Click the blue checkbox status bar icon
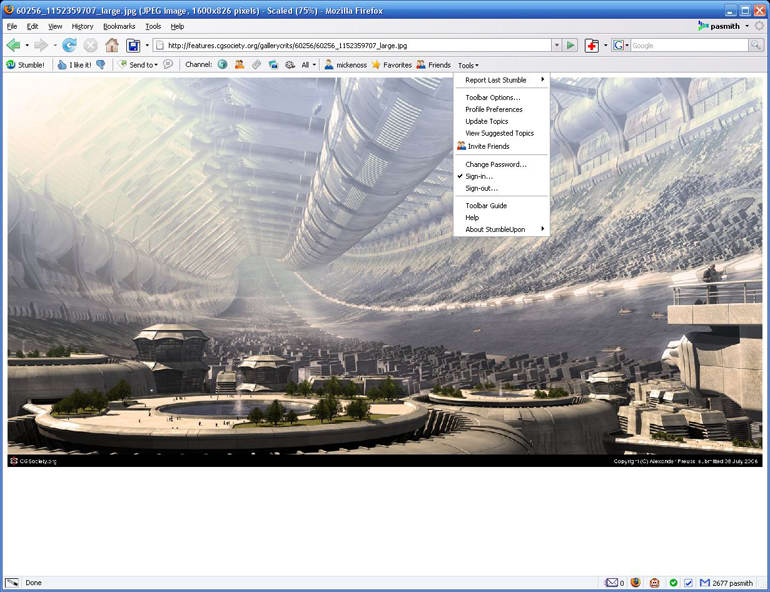770x592 pixels. click(688, 583)
